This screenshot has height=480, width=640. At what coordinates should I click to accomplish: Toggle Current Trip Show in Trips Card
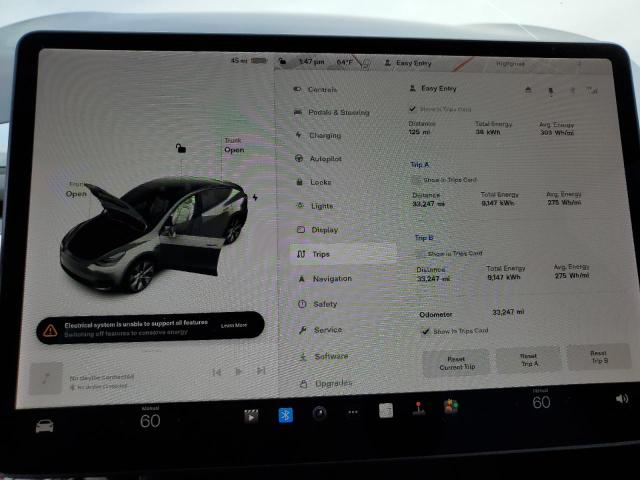[413, 109]
